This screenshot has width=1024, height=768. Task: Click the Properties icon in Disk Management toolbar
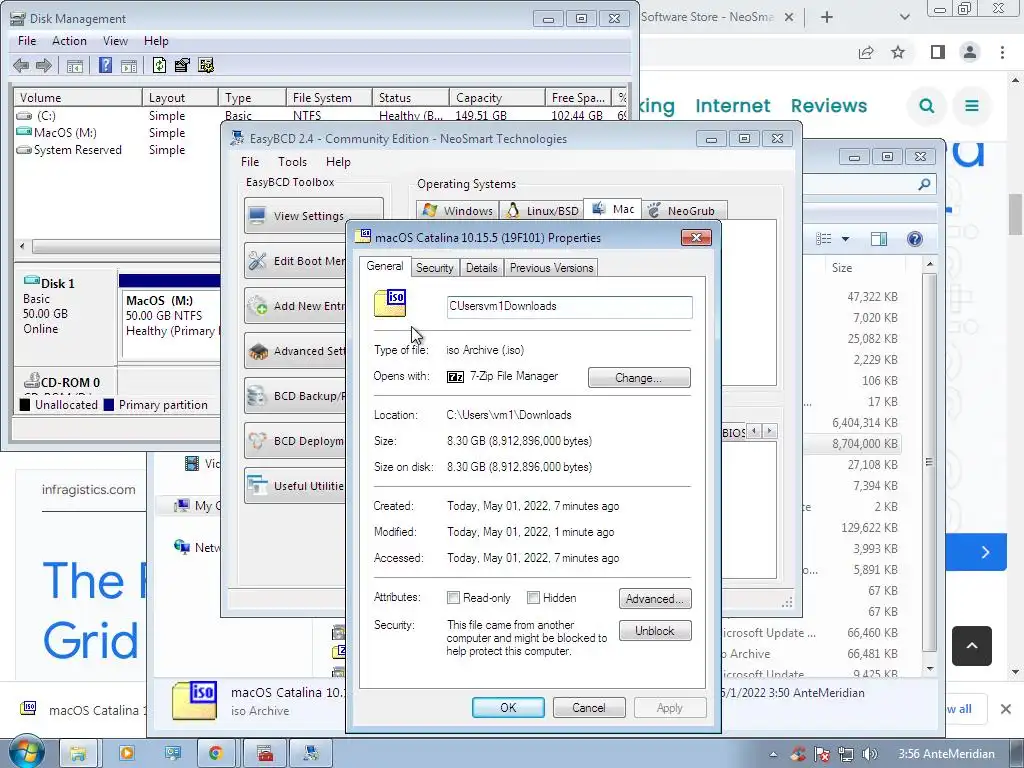click(183, 65)
